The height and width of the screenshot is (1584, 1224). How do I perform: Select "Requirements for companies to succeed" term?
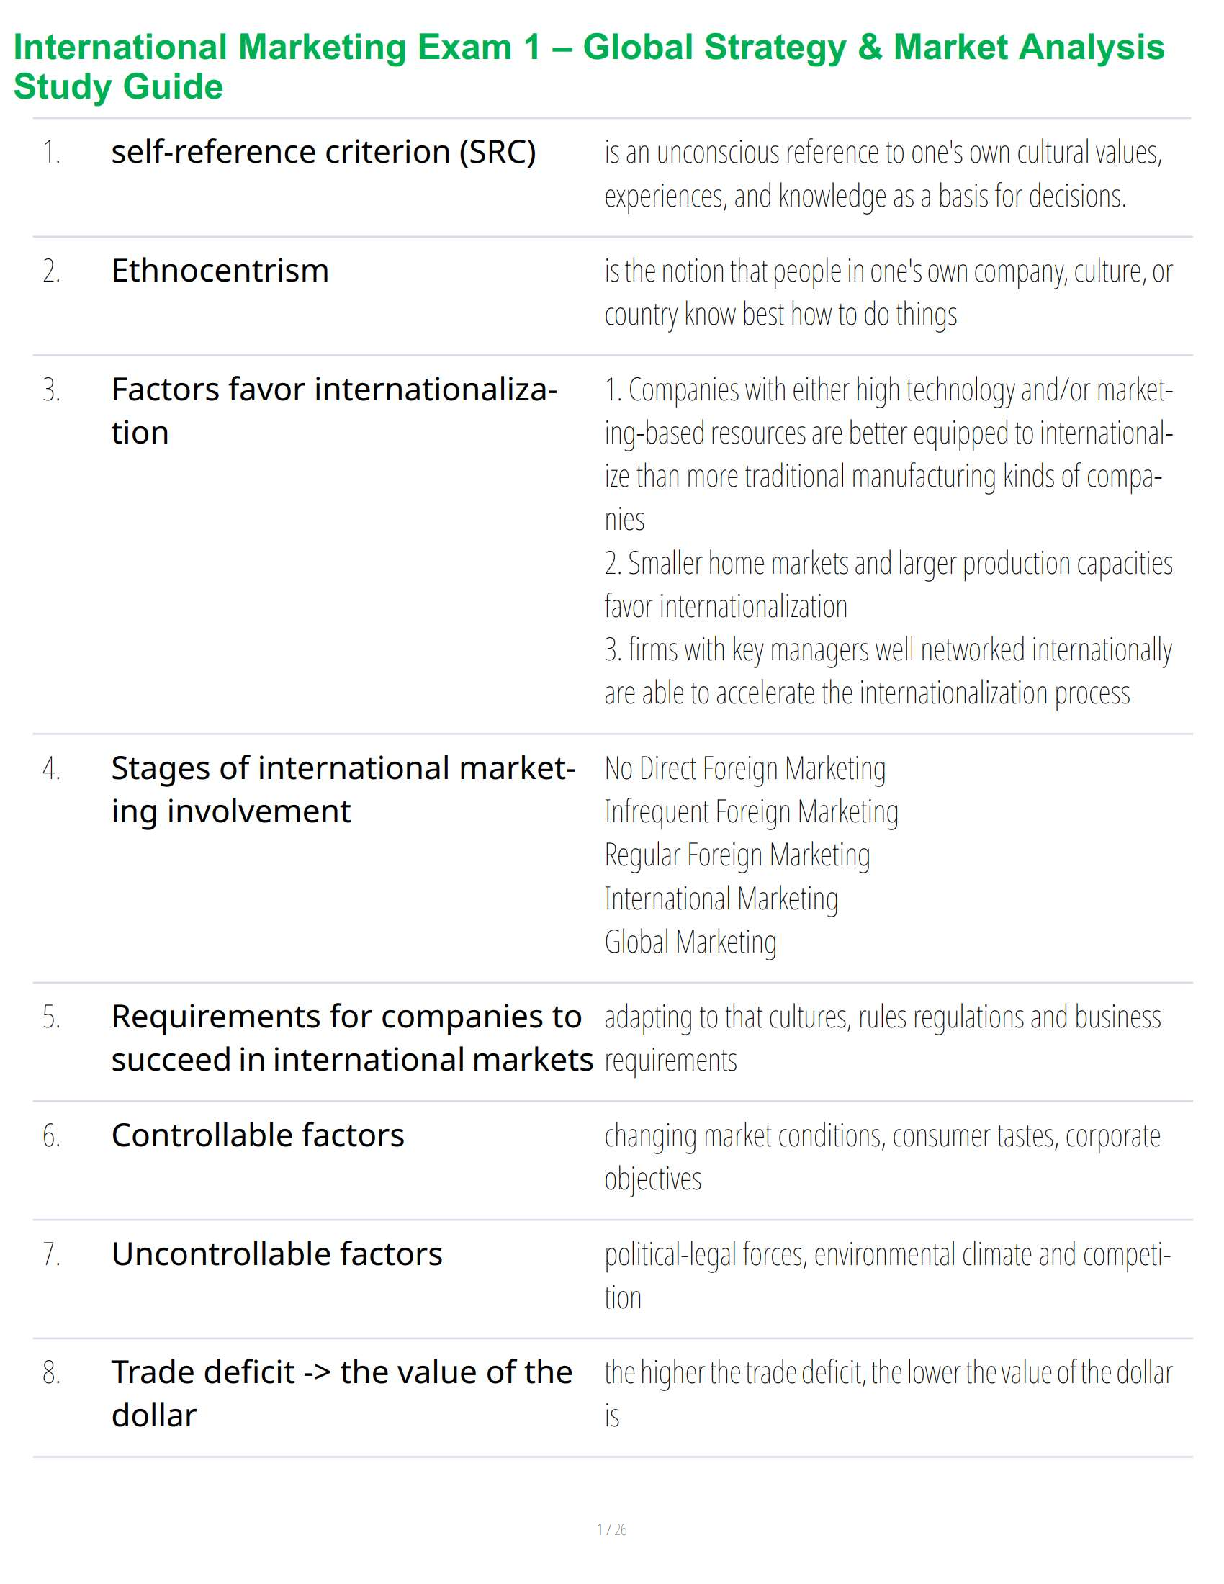click(351, 1038)
